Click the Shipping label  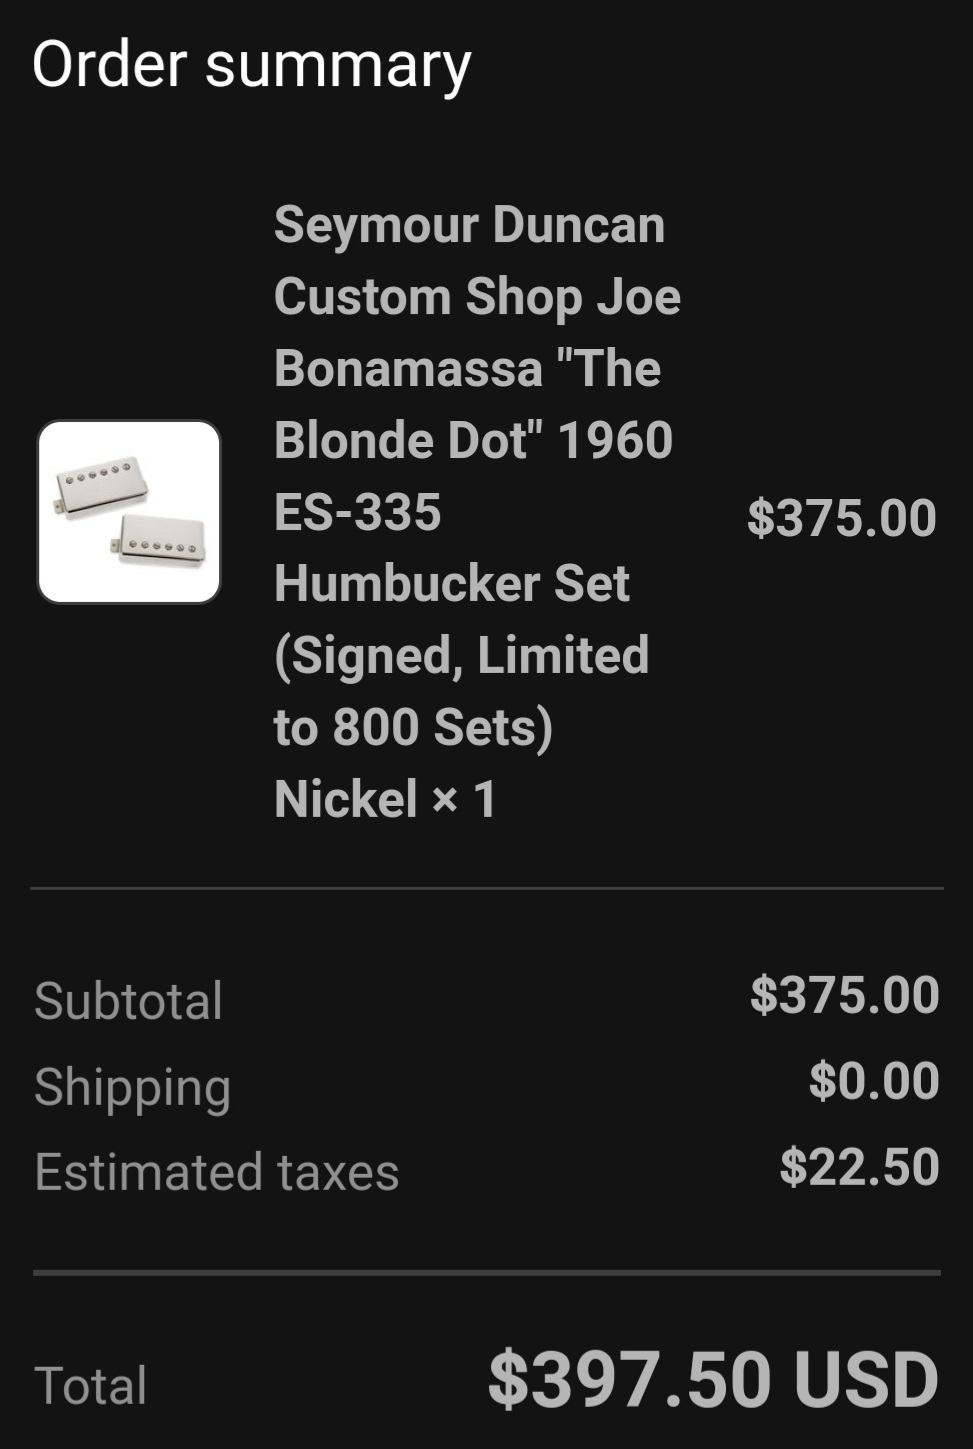coord(133,1088)
